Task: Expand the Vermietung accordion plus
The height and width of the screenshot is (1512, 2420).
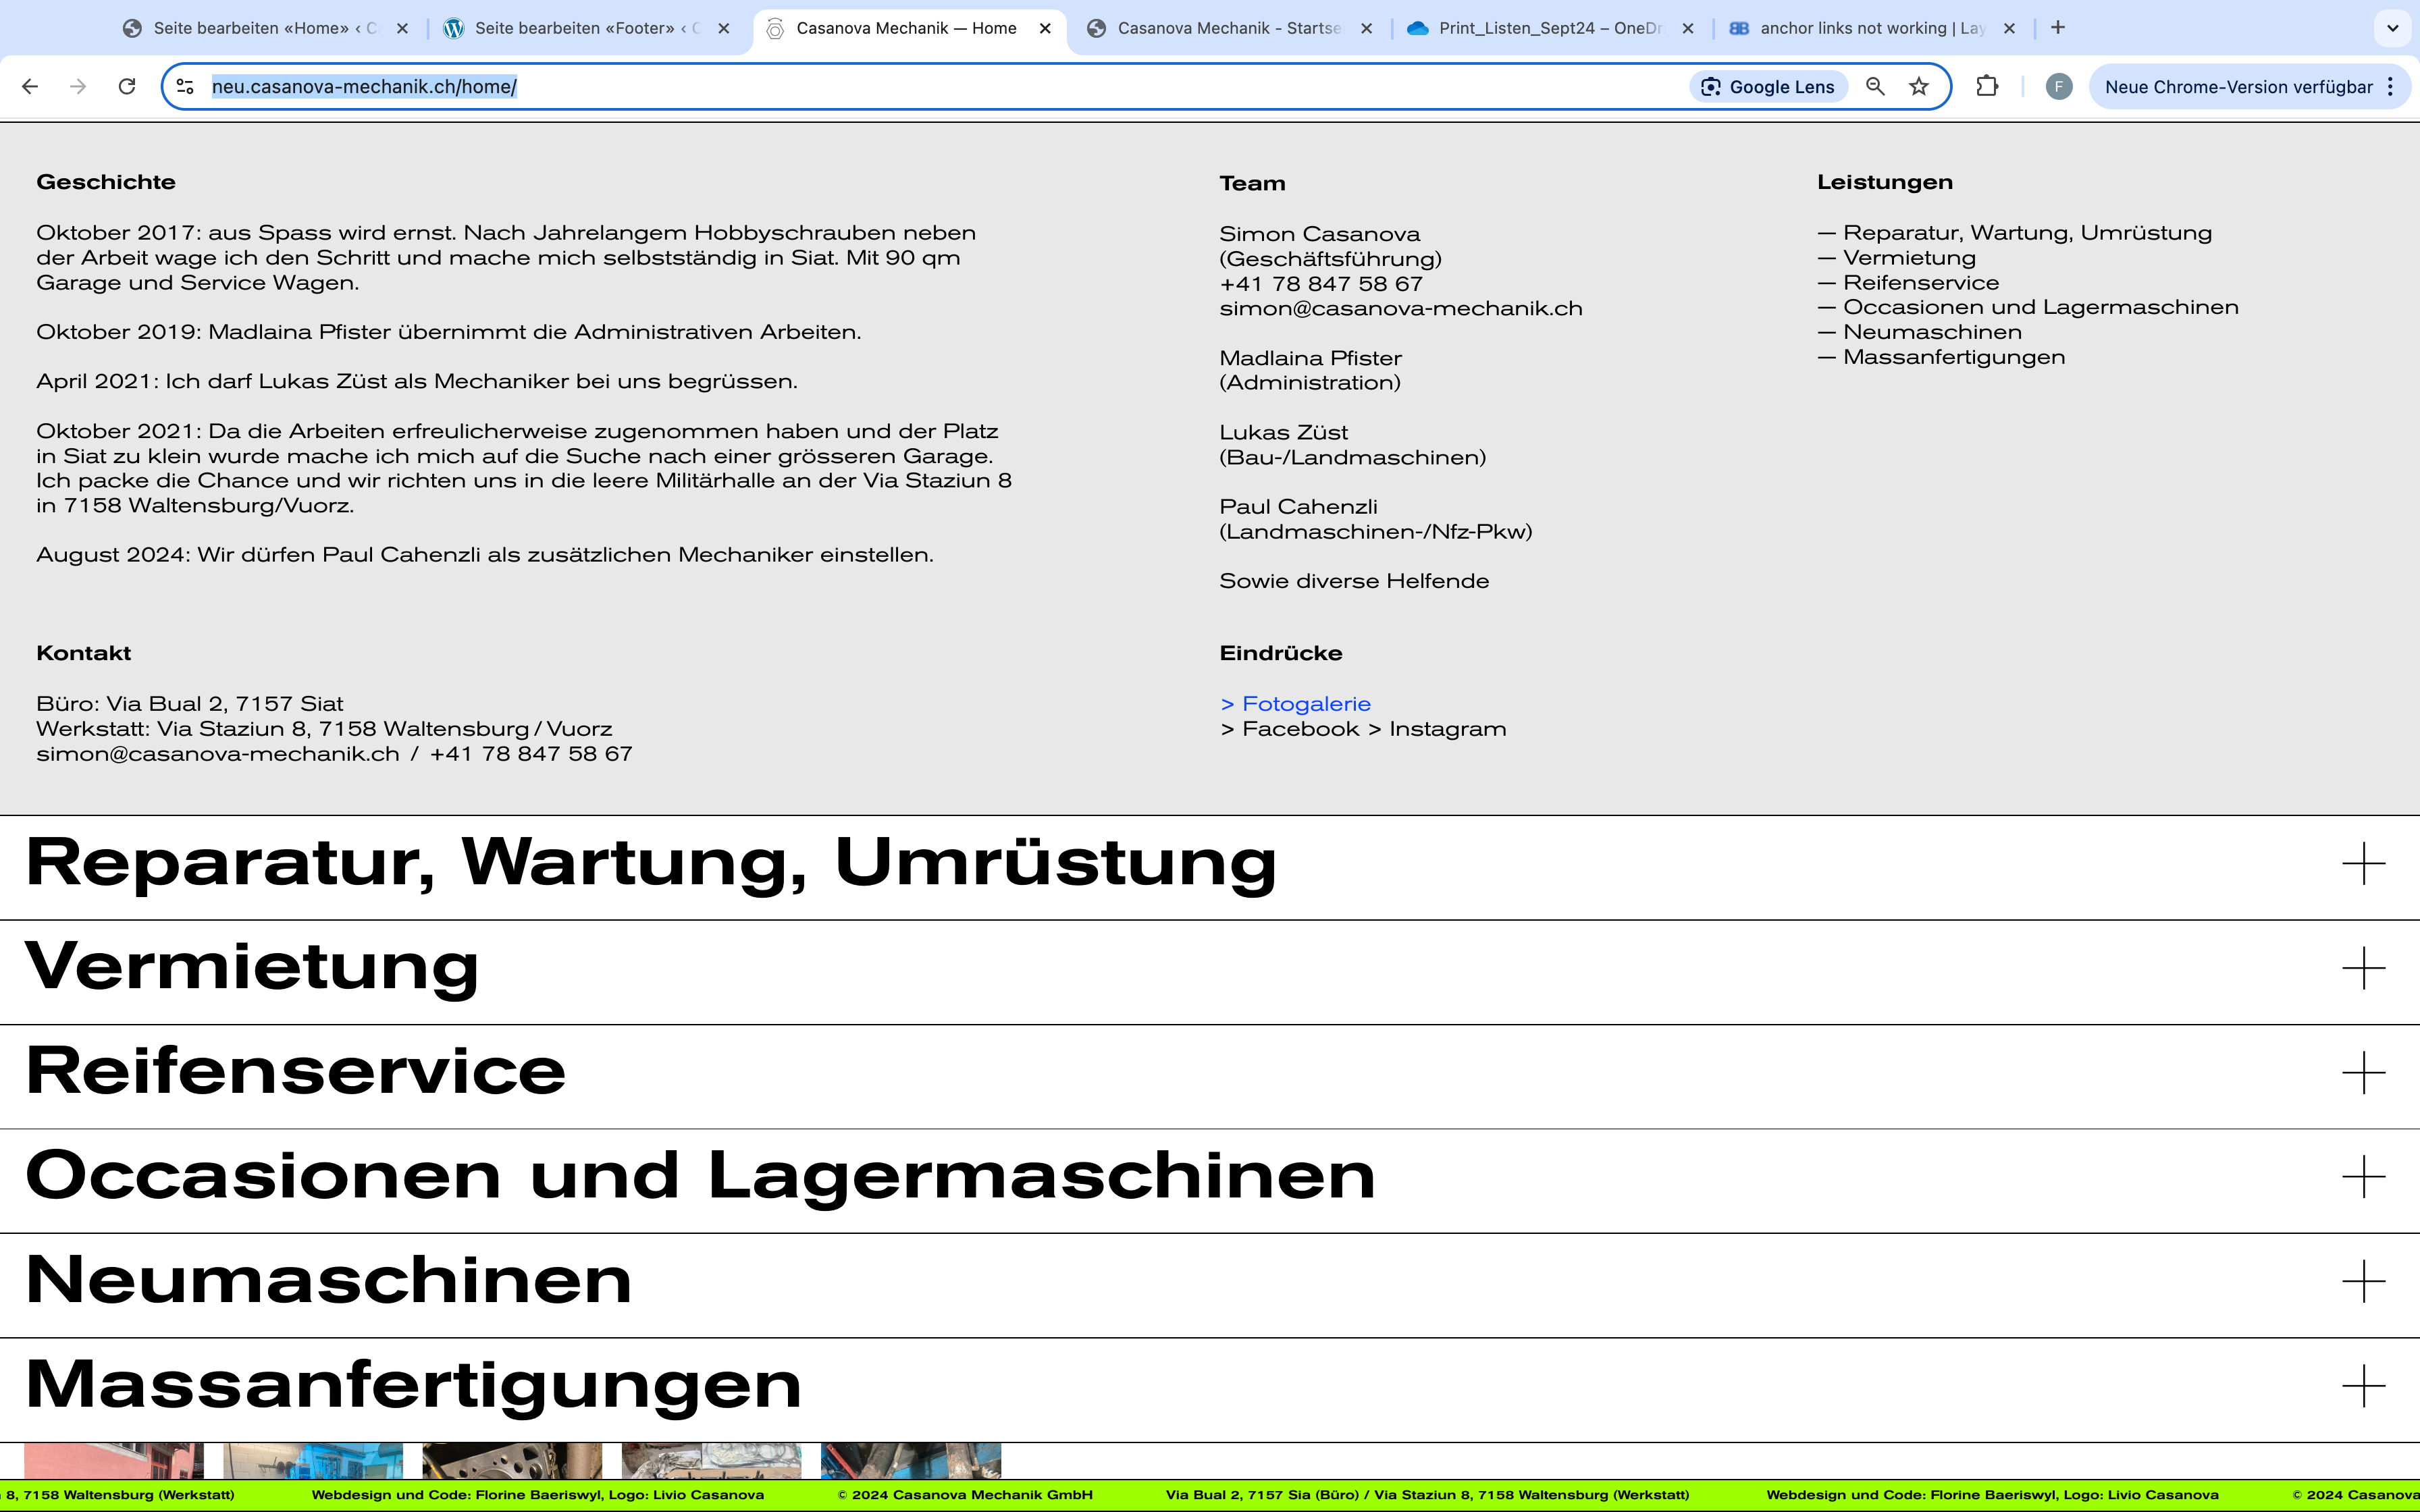Action: (x=2363, y=968)
